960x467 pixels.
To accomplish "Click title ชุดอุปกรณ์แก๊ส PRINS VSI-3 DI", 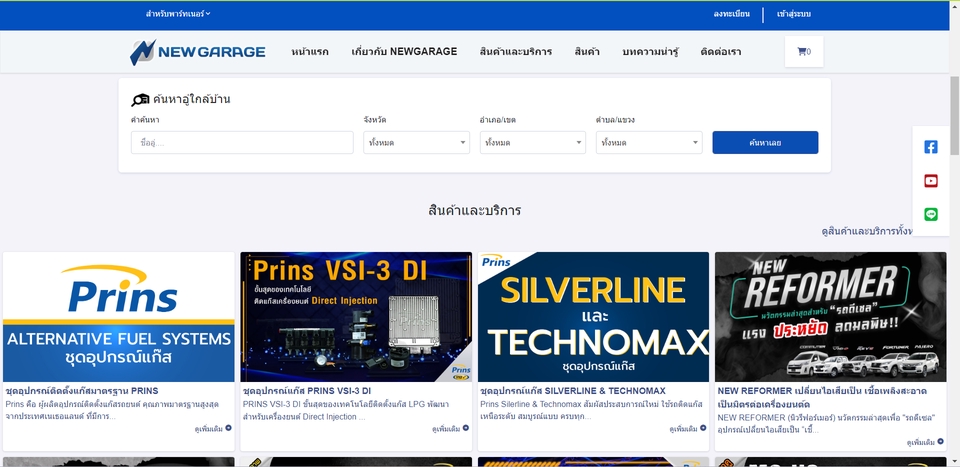I will (307, 390).
